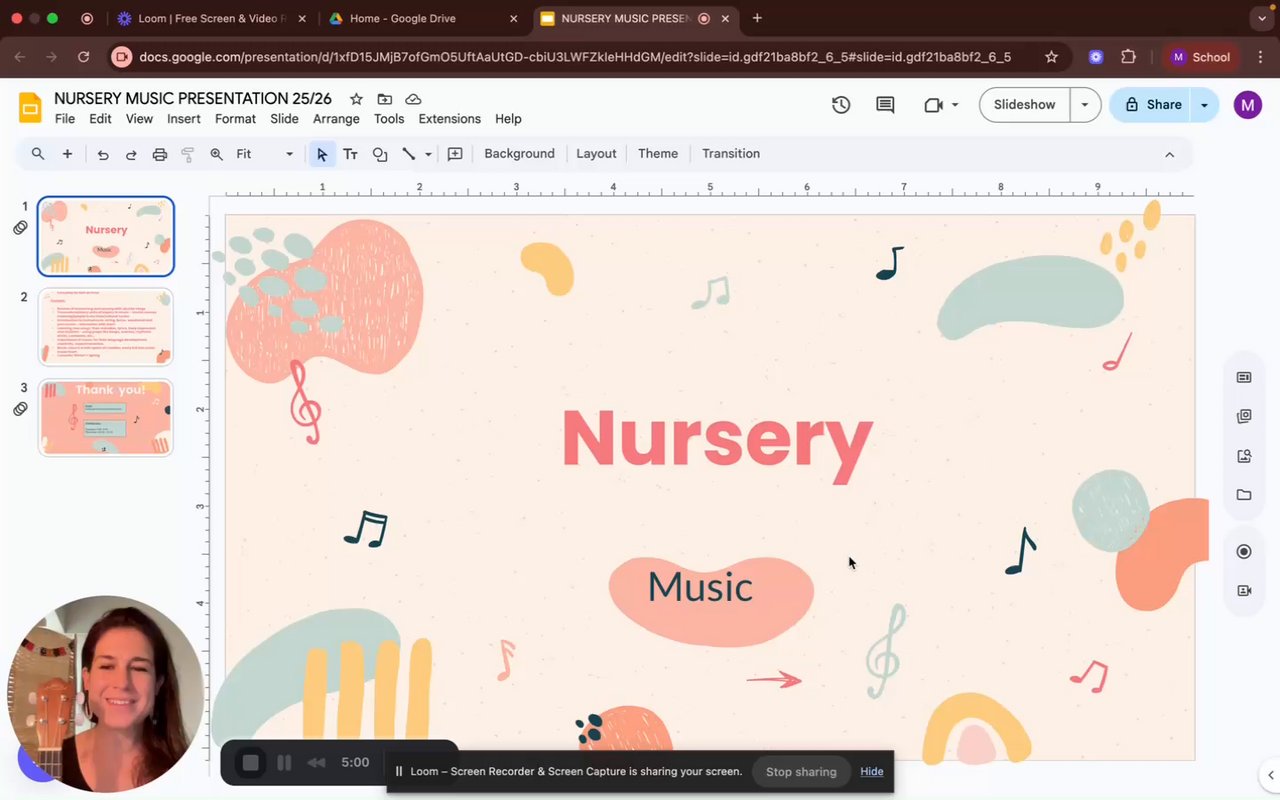Image resolution: width=1280 pixels, height=800 pixels.
Task: Open the Share options dropdown arrow
Action: point(1204,105)
